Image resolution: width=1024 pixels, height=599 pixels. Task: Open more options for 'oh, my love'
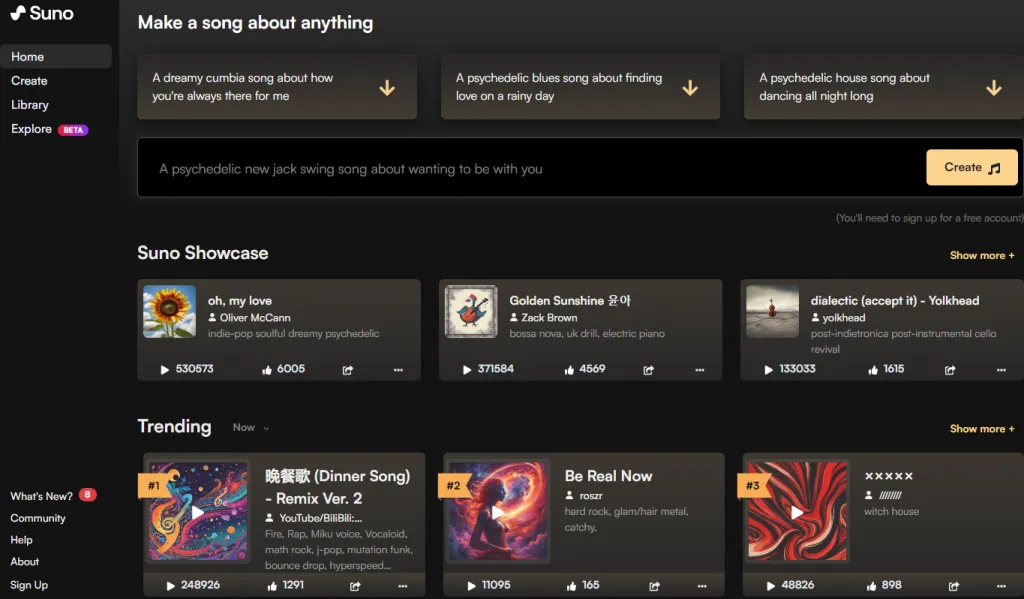[x=398, y=370]
